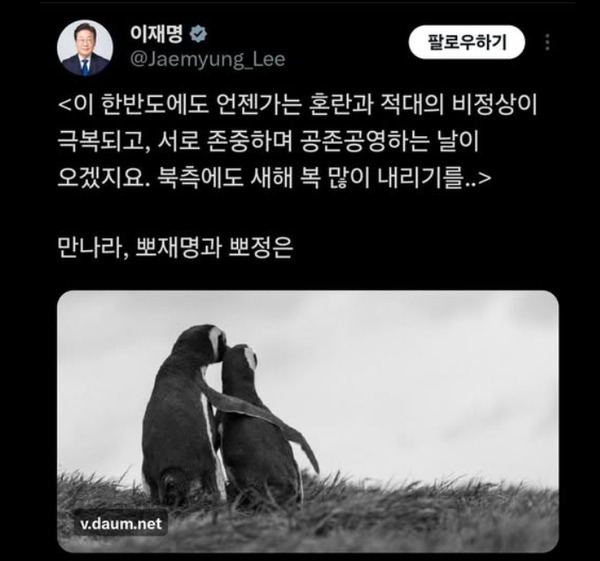Image resolution: width=600 pixels, height=561 pixels.
Task: Open the penguin photo link preview card
Action: click(x=308, y=421)
